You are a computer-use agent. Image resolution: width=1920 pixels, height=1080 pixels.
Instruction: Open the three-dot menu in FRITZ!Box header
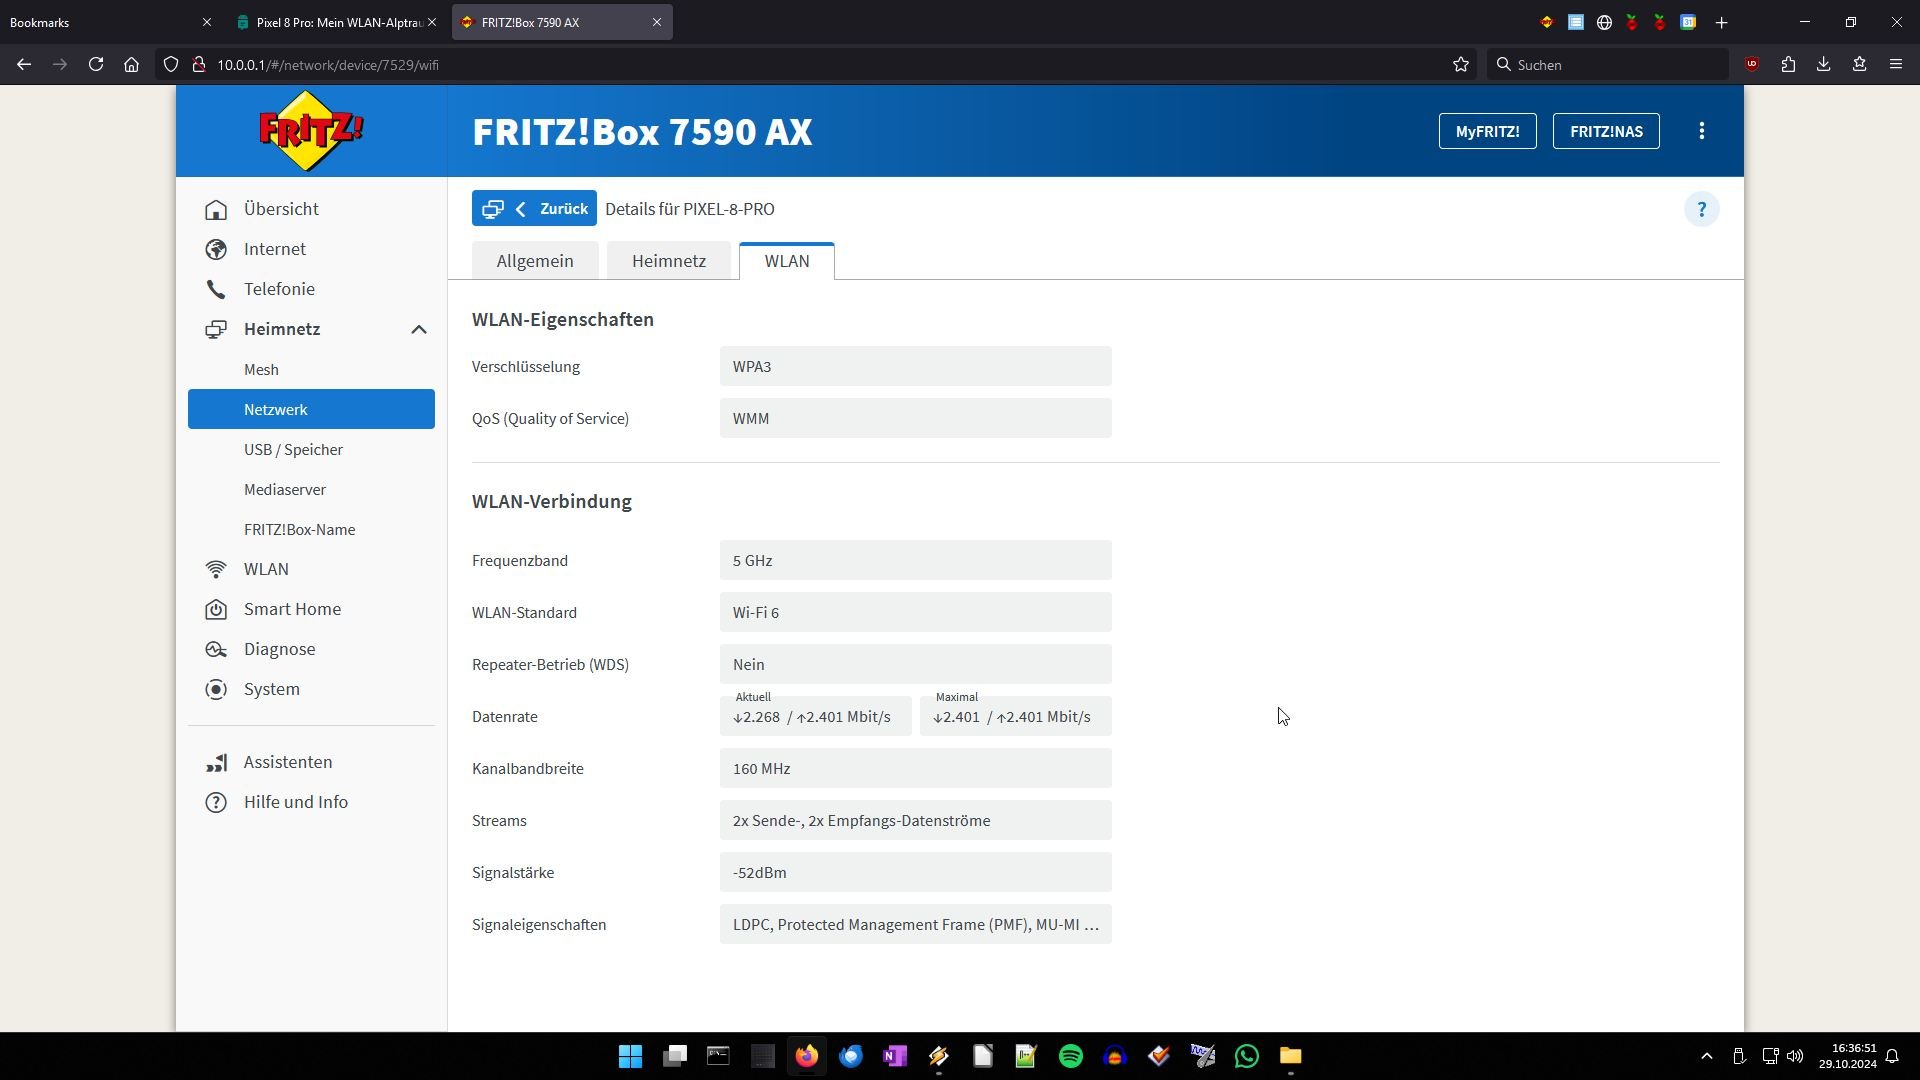1701,131
